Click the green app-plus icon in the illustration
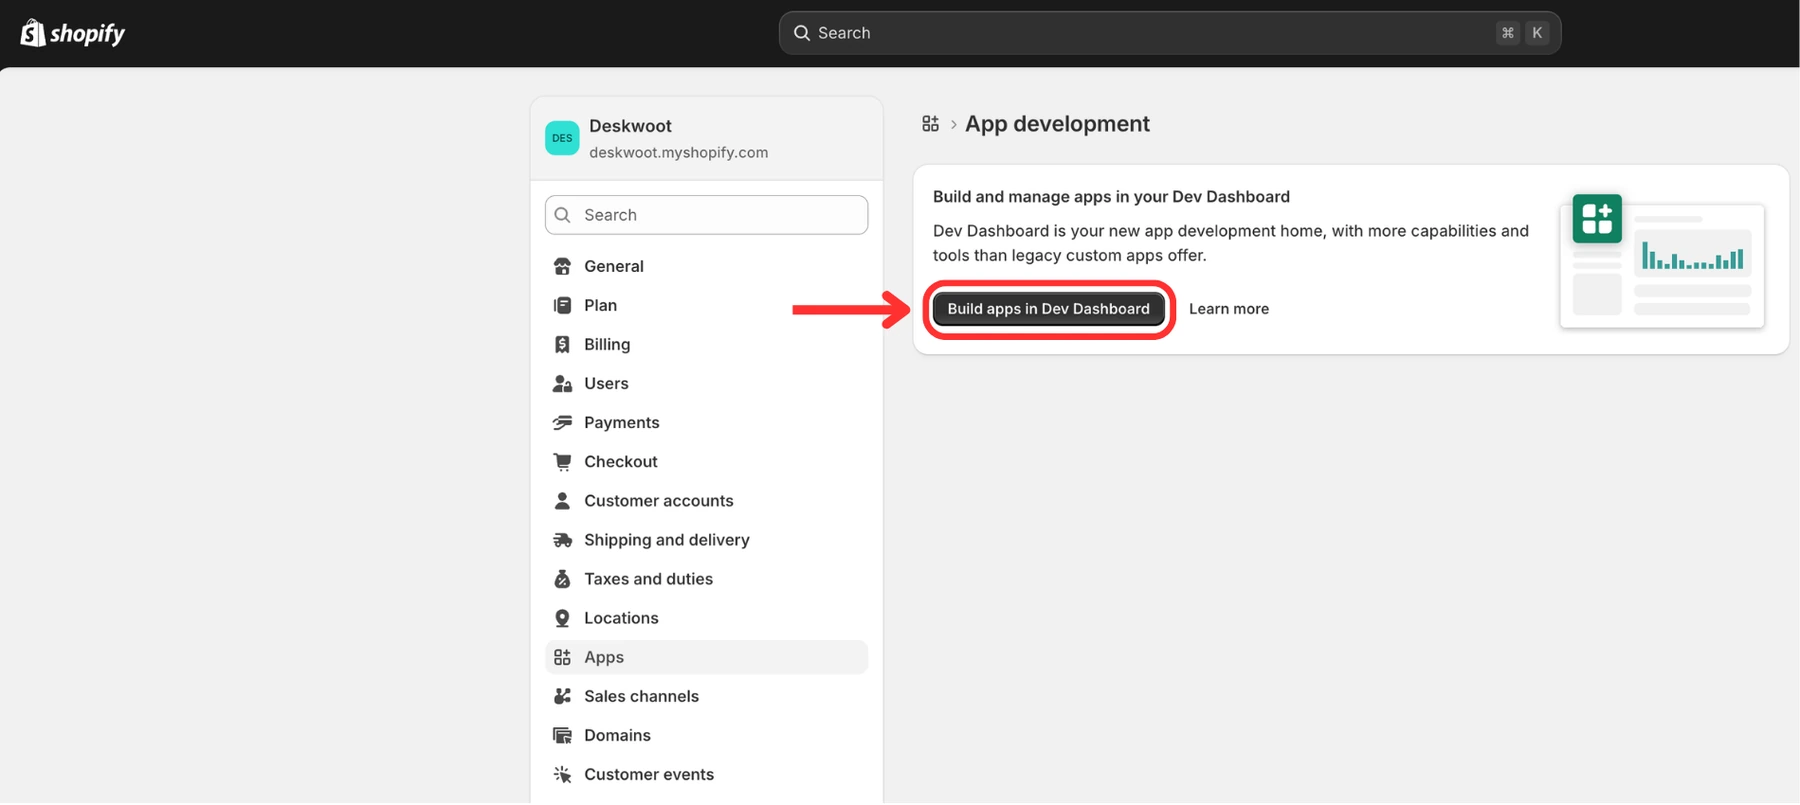The height and width of the screenshot is (805, 1800). tap(1597, 219)
